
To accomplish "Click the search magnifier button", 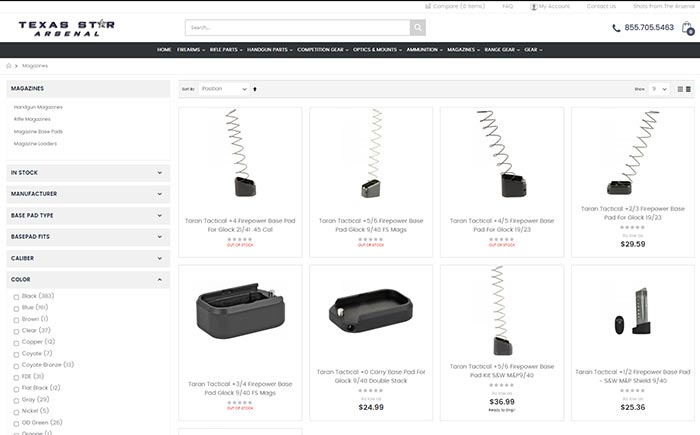I will coord(417,28).
